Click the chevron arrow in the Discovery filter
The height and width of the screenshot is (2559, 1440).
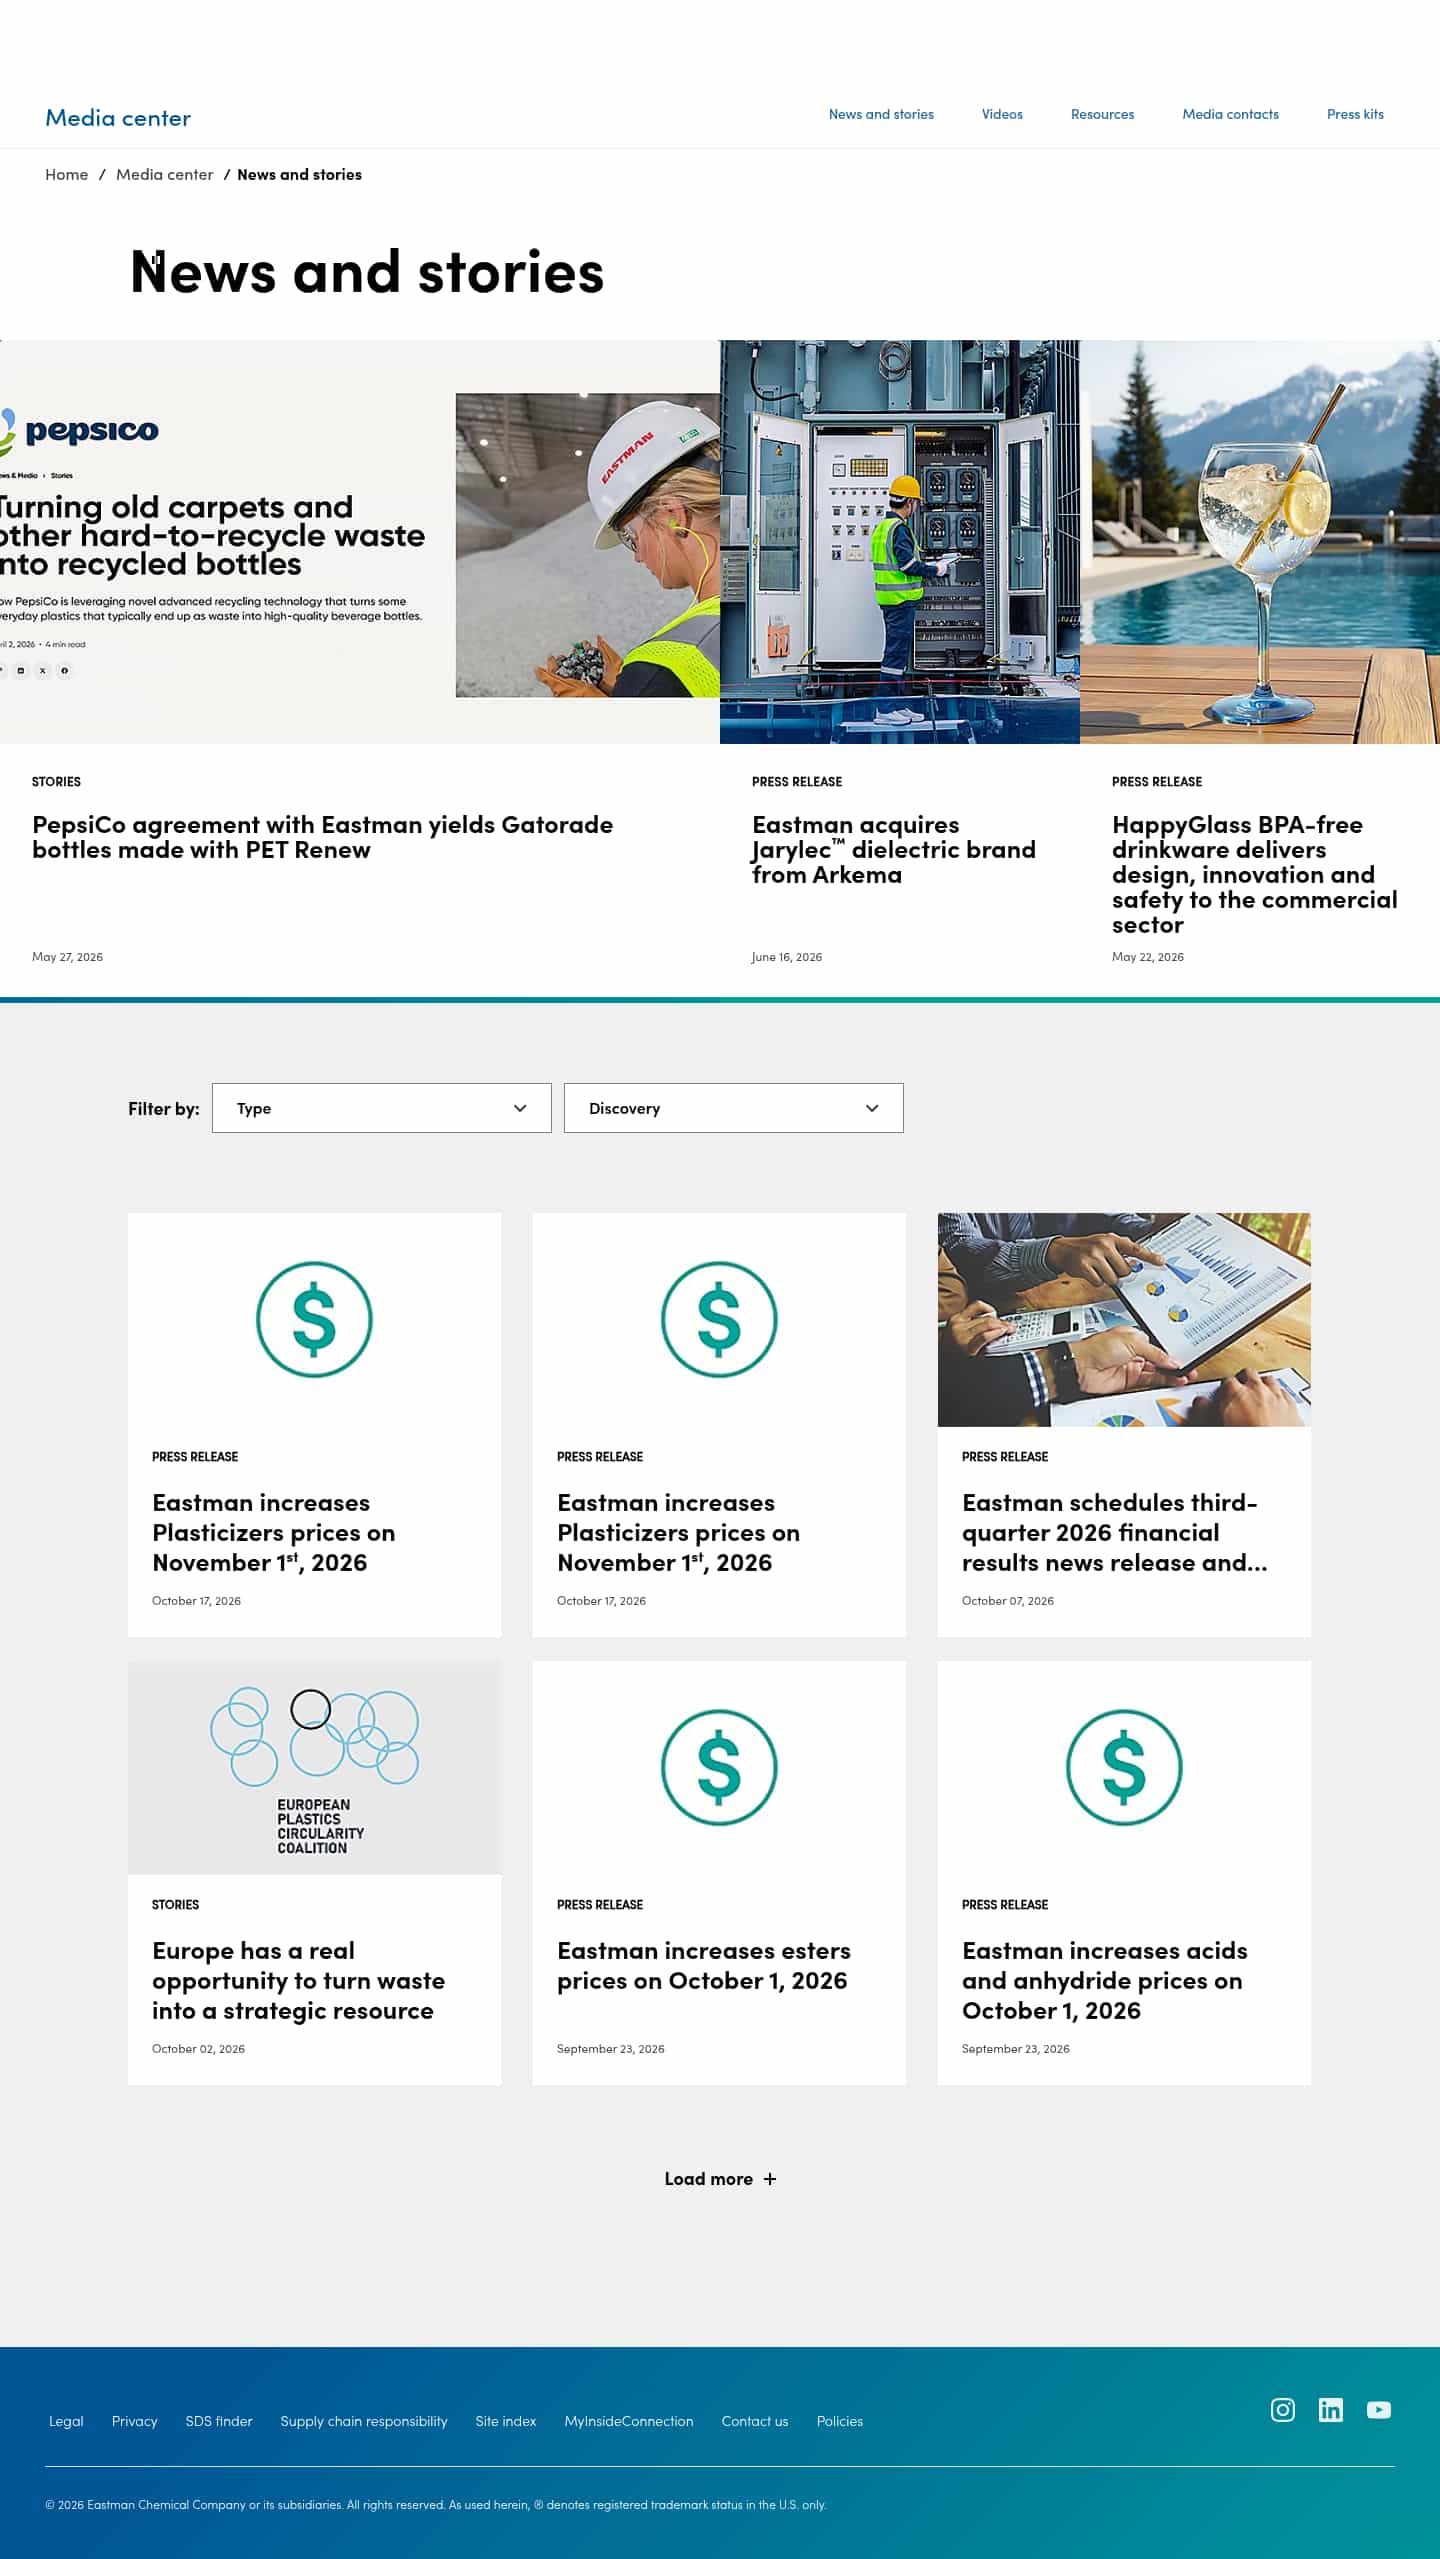pyautogui.click(x=872, y=1108)
